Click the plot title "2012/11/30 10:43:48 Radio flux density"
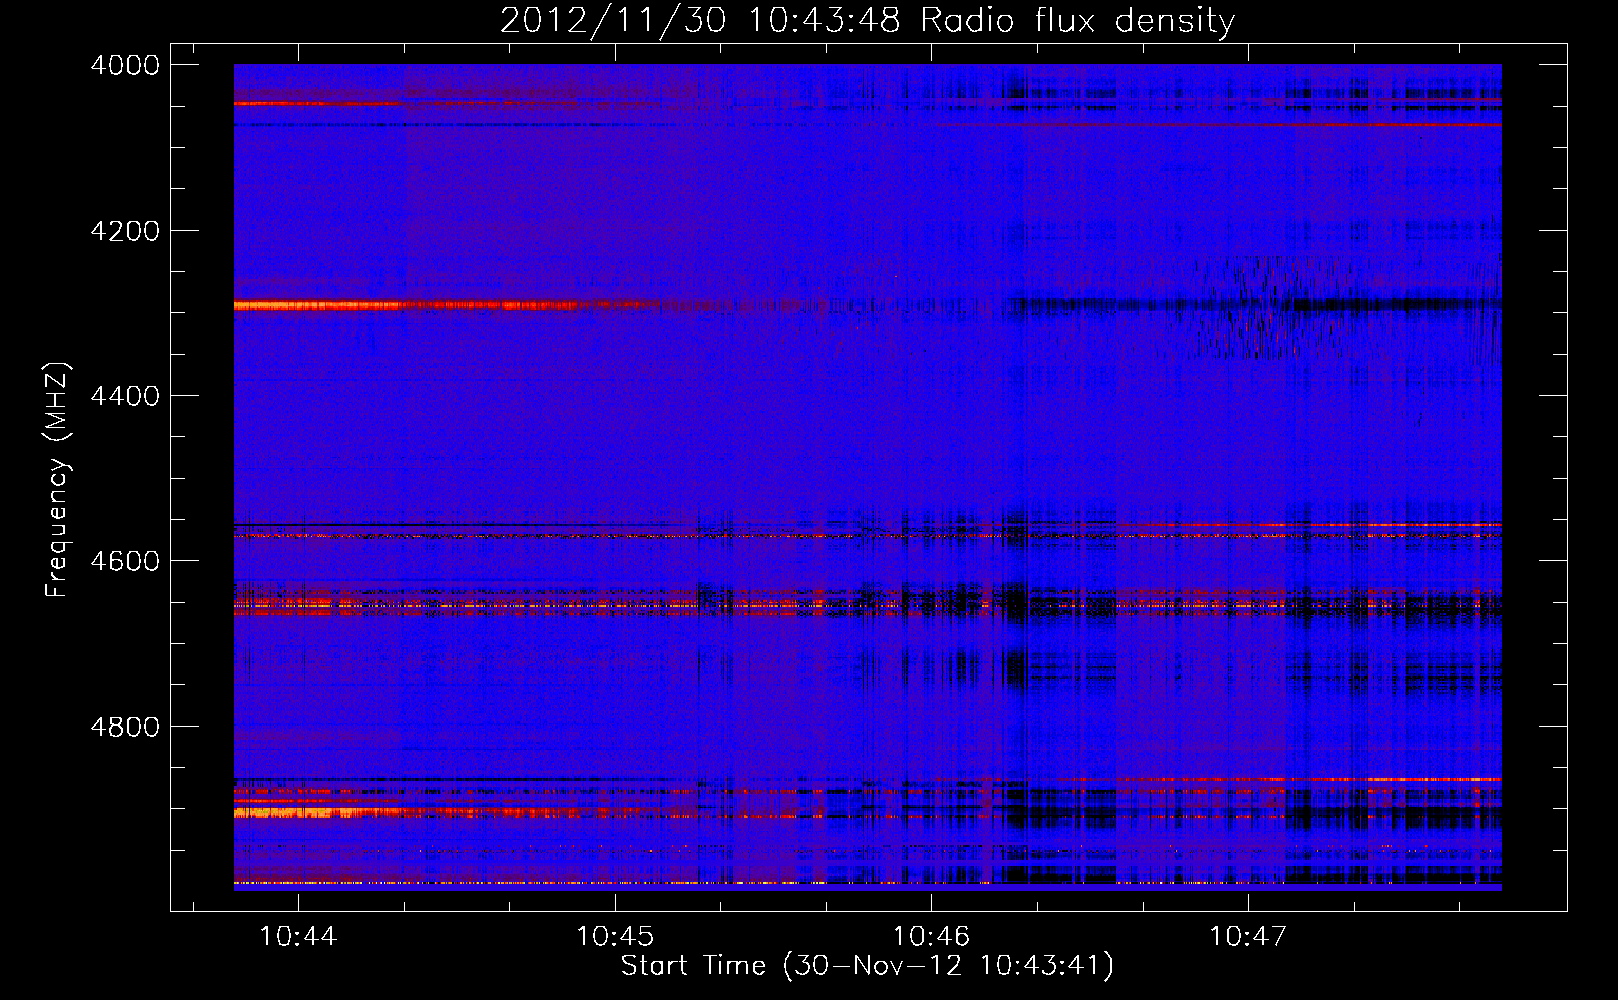Image resolution: width=1618 pixels, height=1000 pixels. 867,20
